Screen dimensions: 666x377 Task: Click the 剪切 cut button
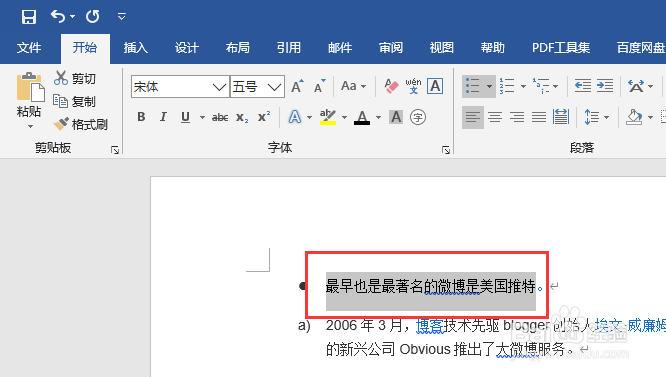tap(75, 79)
